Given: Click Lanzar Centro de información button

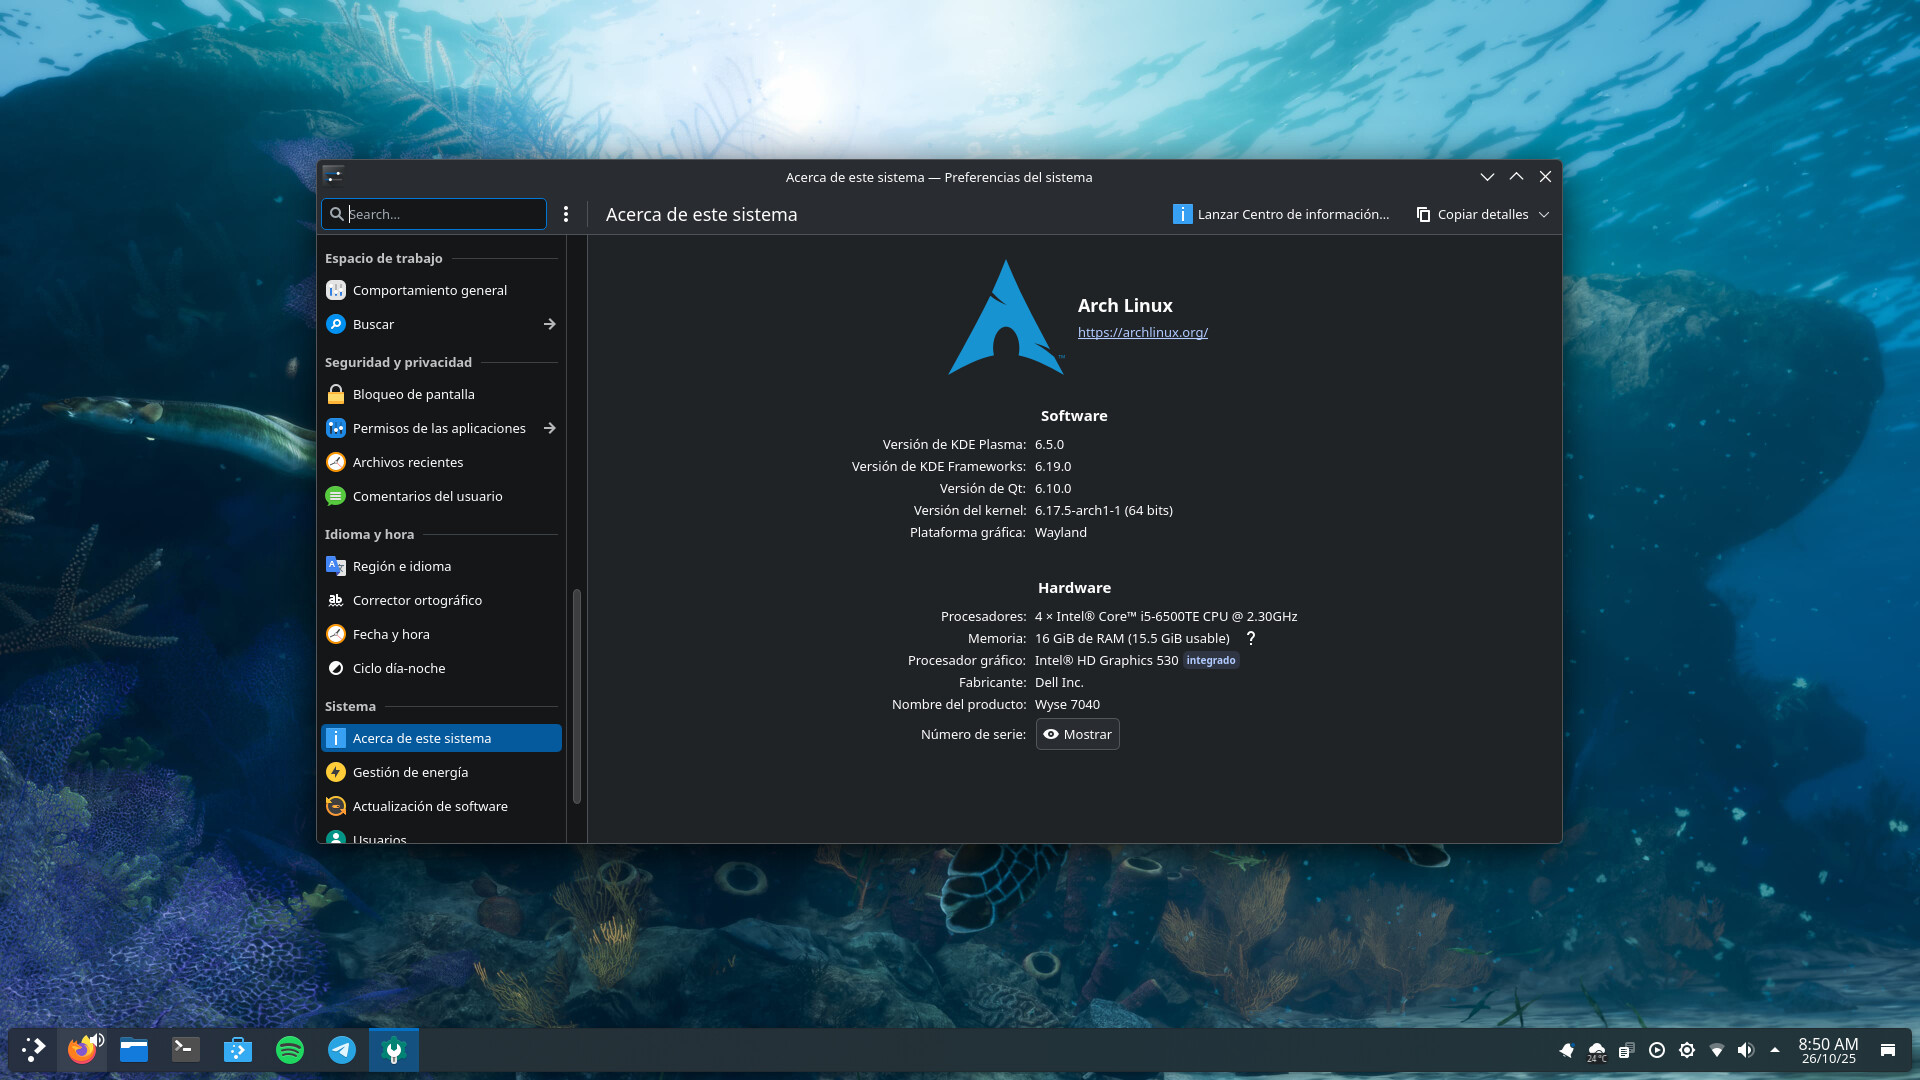Looking at the screenshot, I should 1281,215.
